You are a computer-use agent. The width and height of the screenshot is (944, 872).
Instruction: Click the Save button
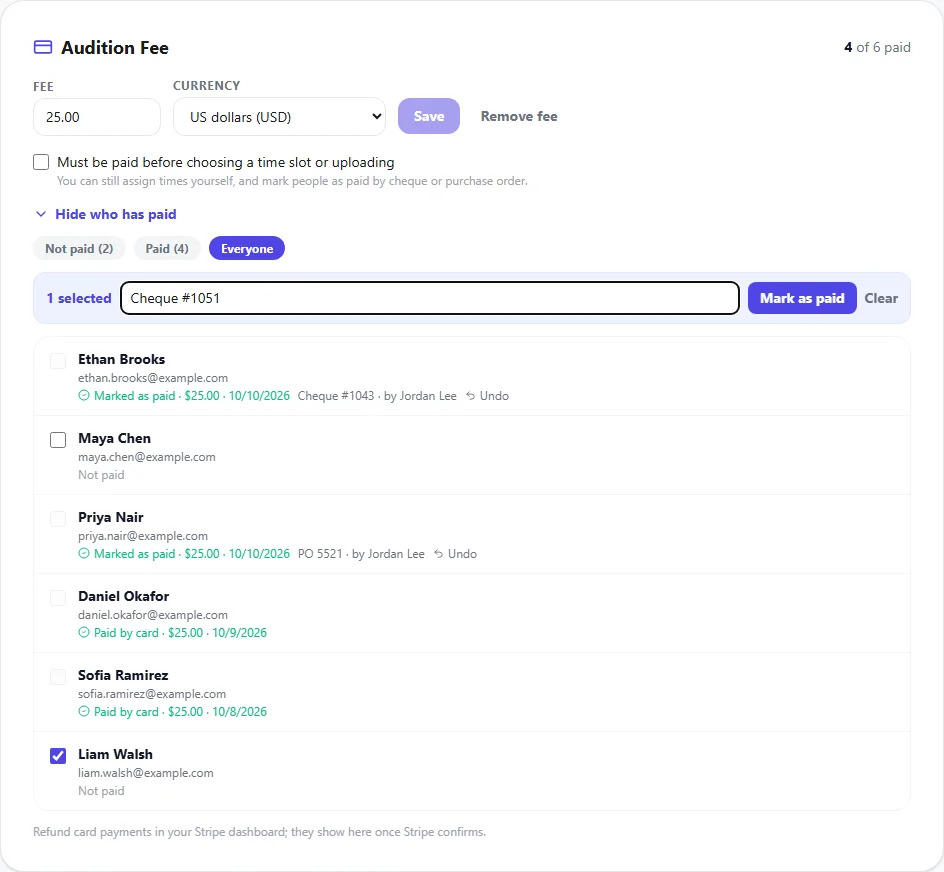[429, 116]
